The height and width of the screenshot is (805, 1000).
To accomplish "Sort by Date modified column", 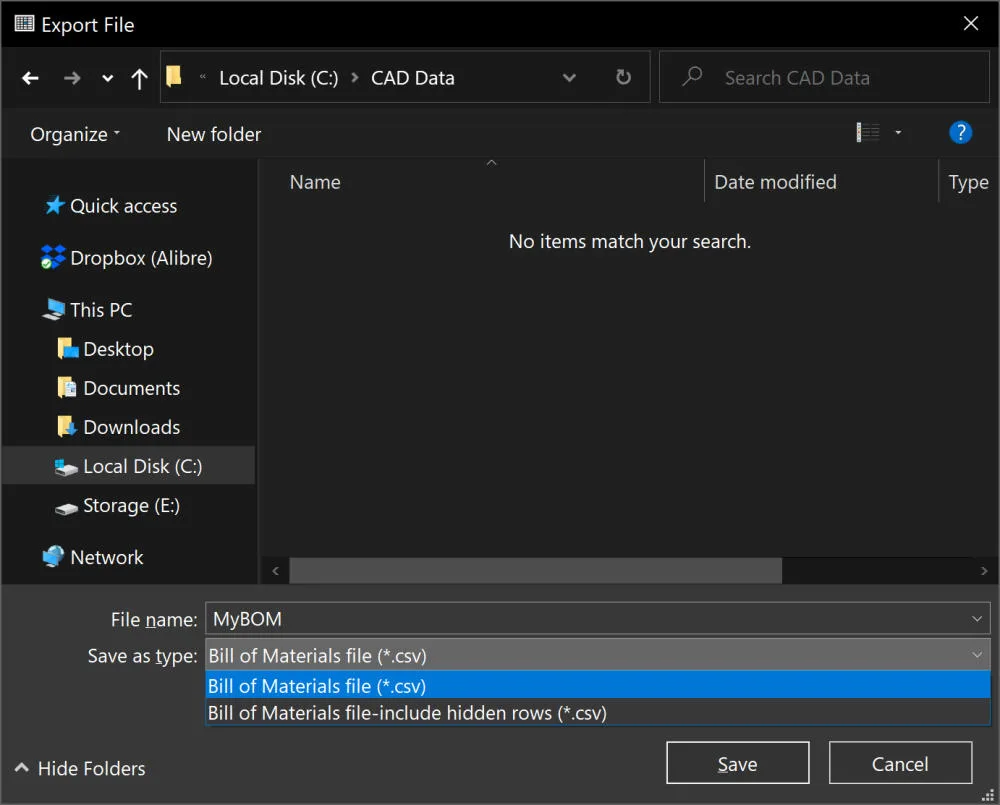I will (x=775, y=182).
